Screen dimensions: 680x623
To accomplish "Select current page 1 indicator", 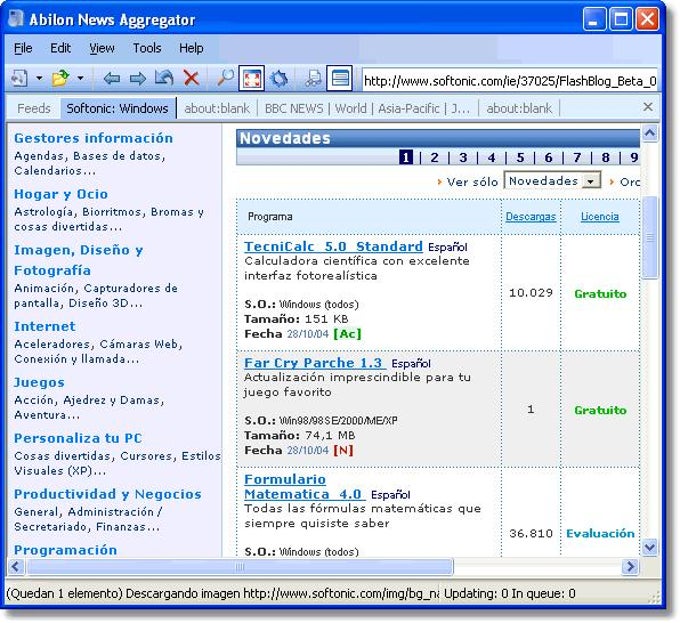I will [406, 157].
